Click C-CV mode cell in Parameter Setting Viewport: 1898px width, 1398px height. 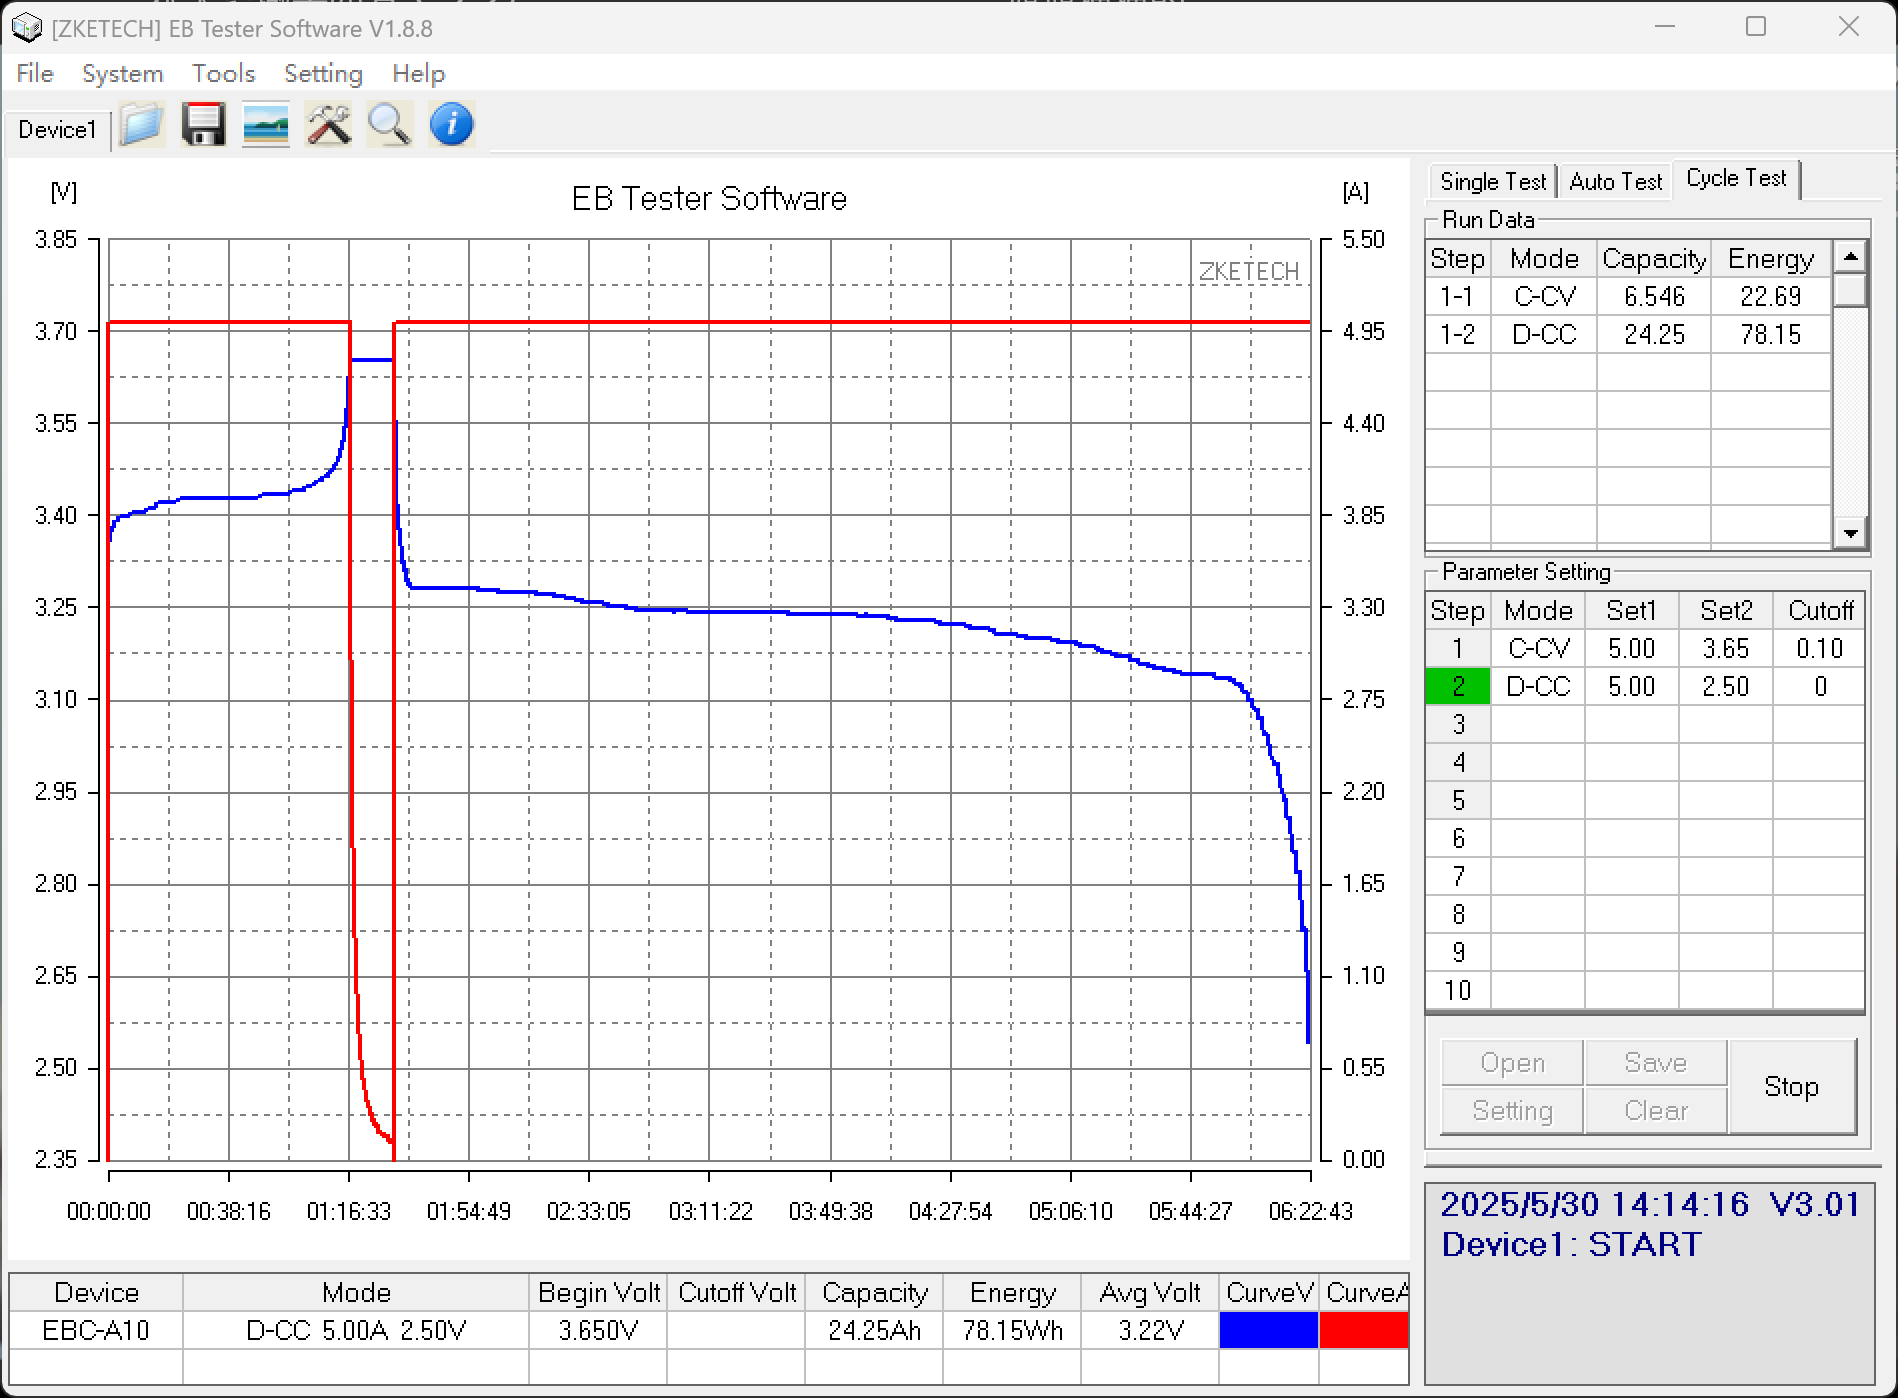[1538, 649]
